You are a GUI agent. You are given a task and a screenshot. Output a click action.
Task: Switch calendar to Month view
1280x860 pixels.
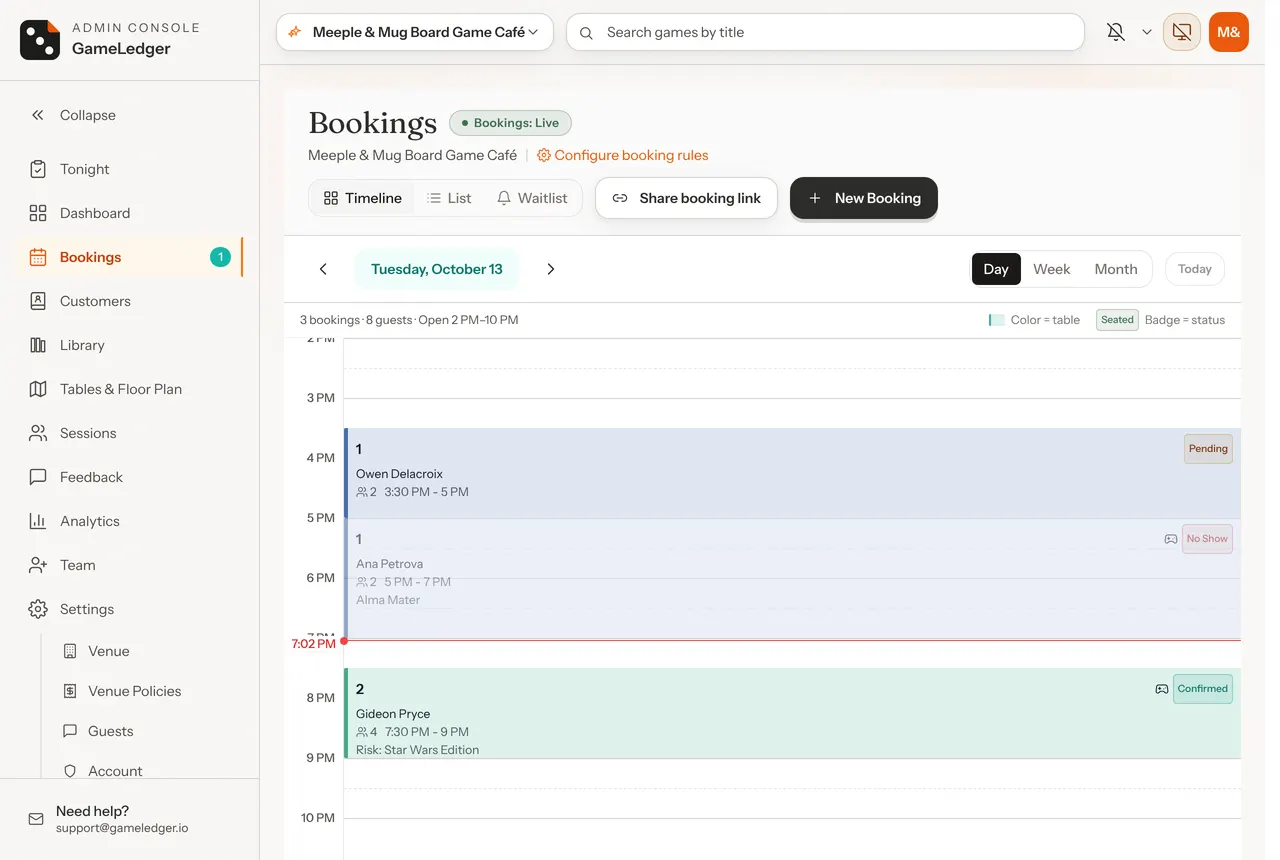point(1116,269)
